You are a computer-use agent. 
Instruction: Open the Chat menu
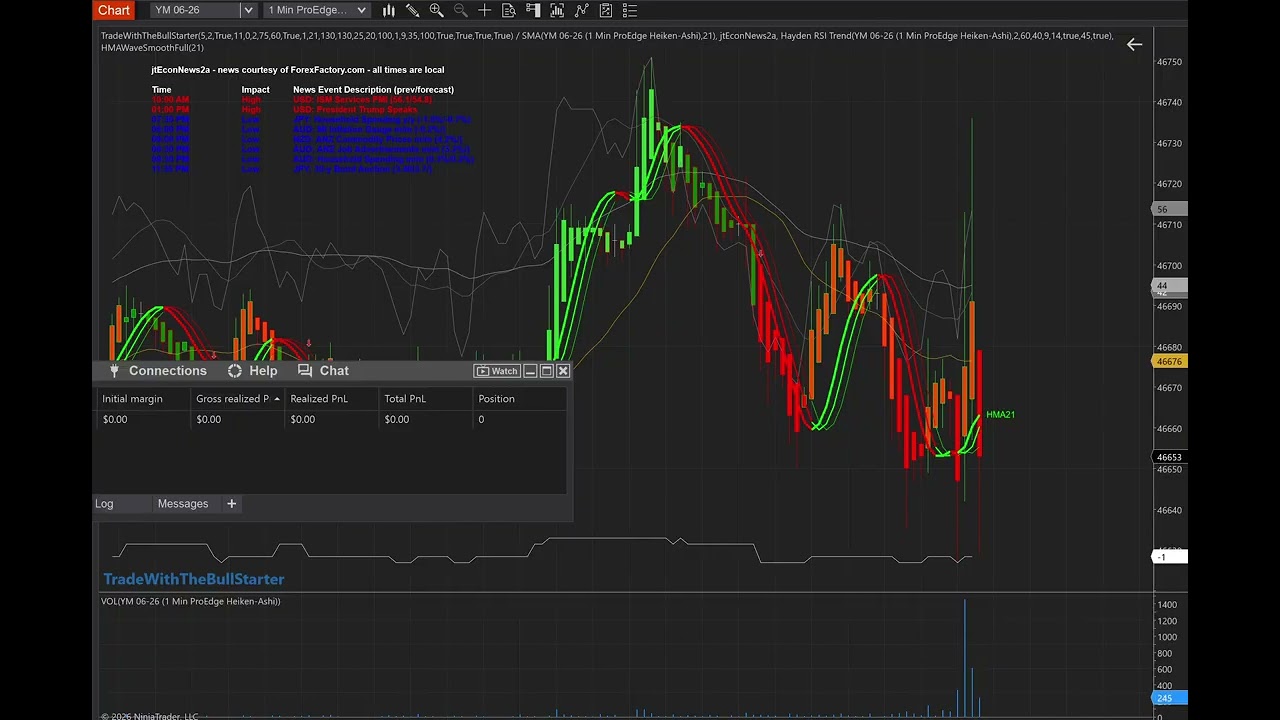[x=334, y=370]
